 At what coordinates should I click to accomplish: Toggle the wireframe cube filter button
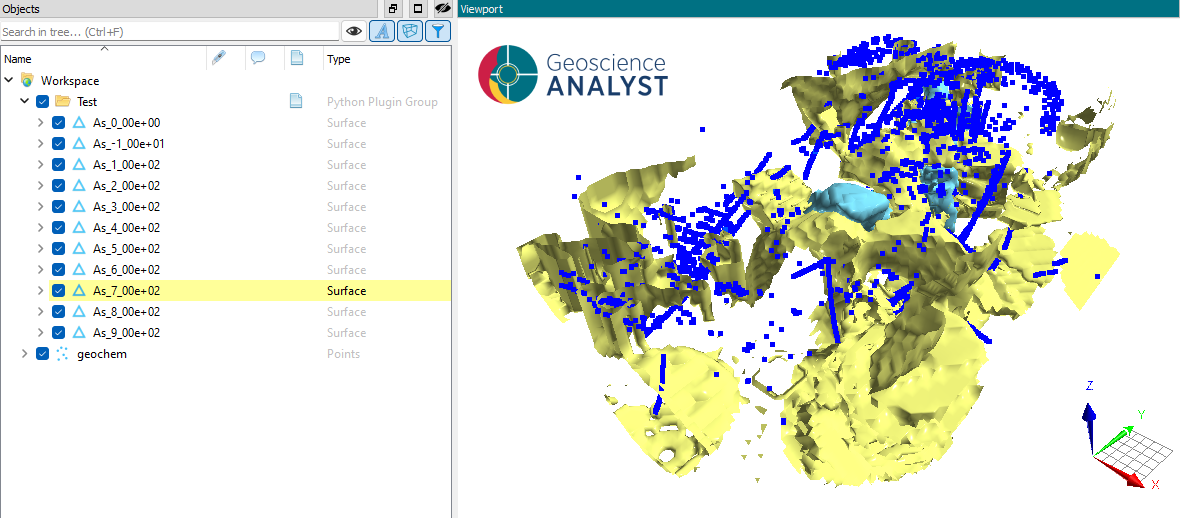409,31
